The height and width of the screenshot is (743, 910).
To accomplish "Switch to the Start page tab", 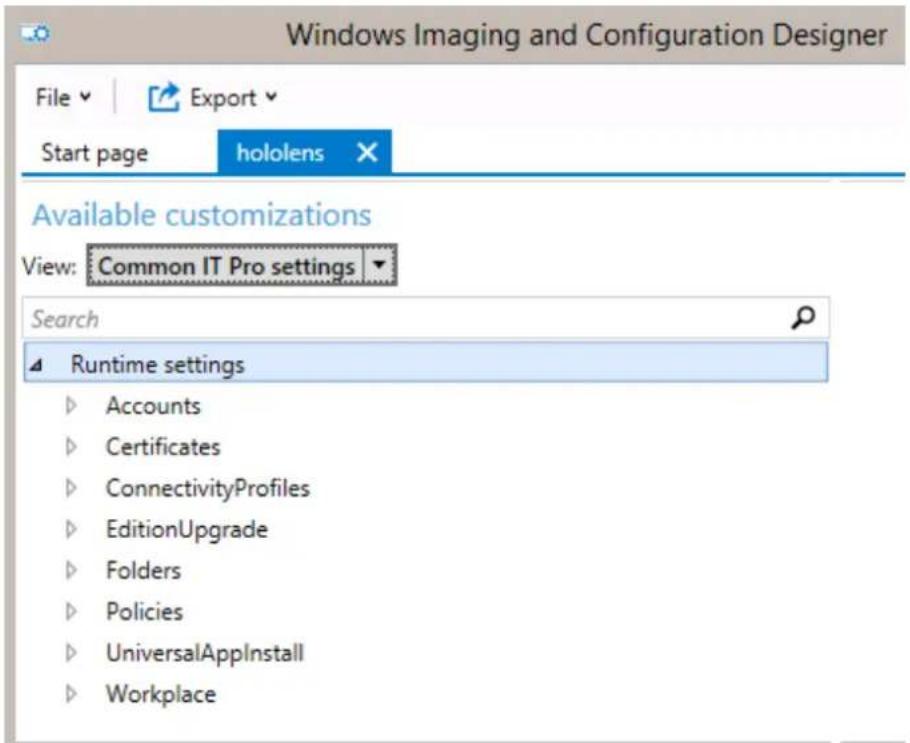I will click(x=95, y=153).
